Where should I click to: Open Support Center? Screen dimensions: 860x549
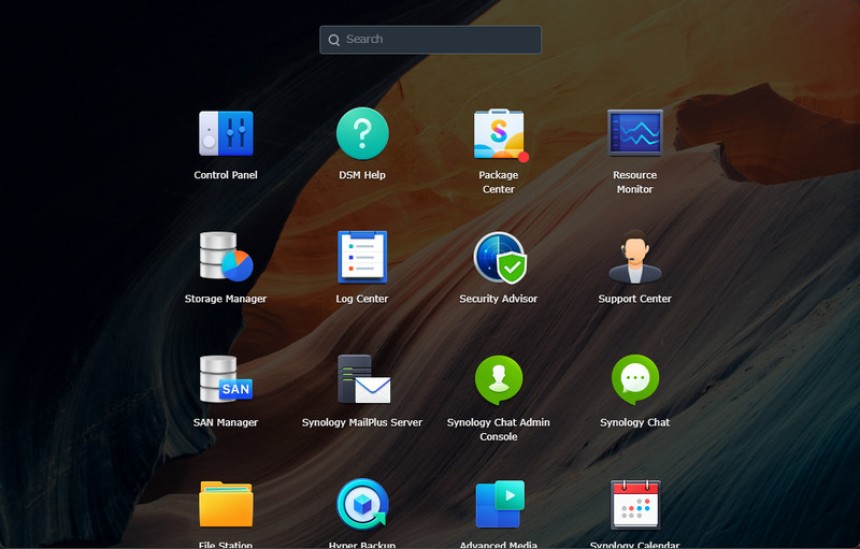coord(635,258)
